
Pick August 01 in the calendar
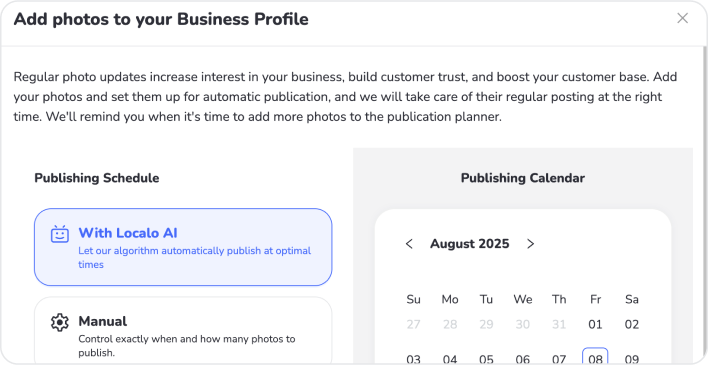595,325
